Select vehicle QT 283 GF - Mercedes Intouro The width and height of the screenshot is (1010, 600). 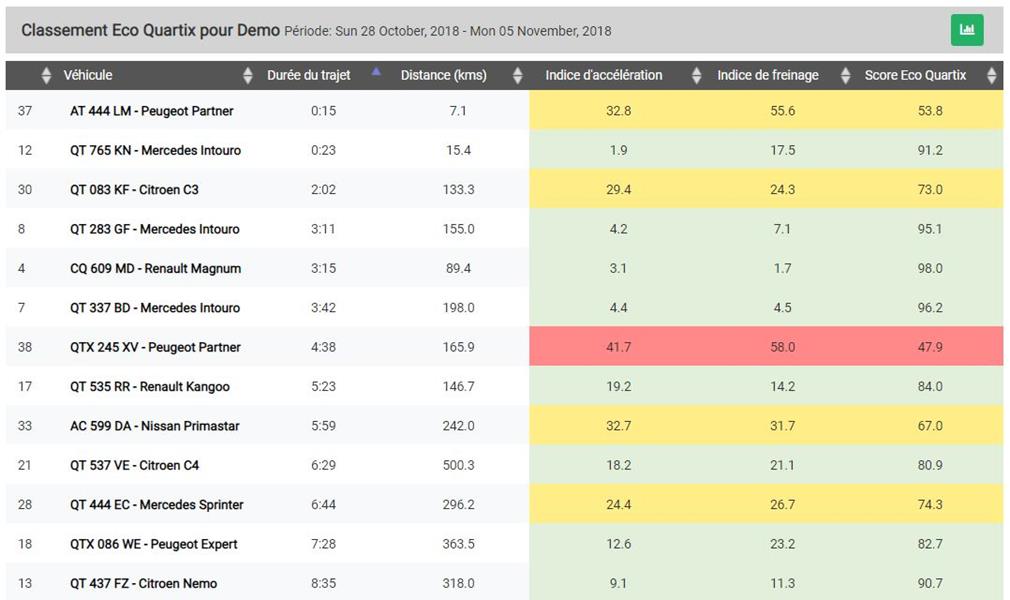click(155, 229)
